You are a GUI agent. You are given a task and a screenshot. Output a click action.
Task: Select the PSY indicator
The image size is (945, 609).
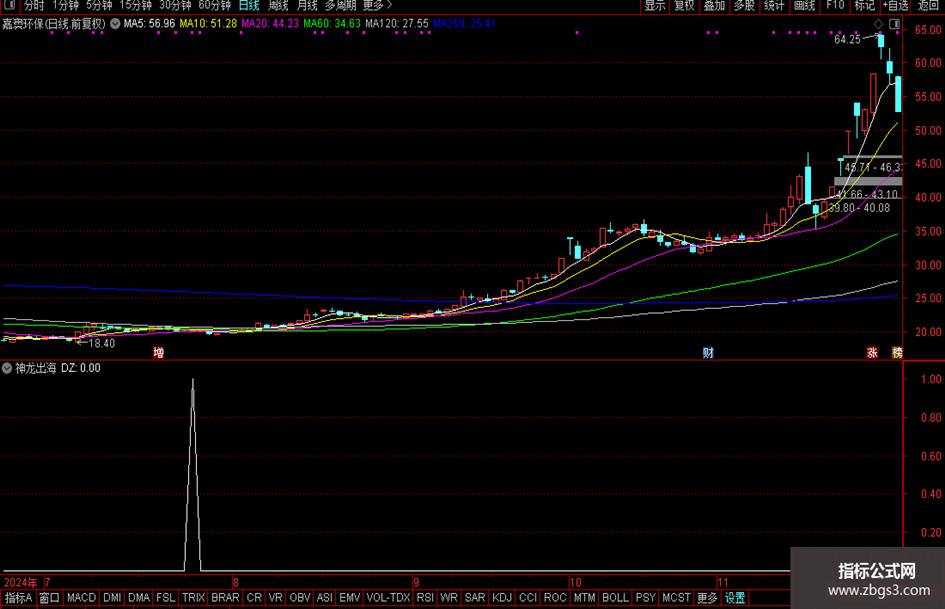(645, 598)
